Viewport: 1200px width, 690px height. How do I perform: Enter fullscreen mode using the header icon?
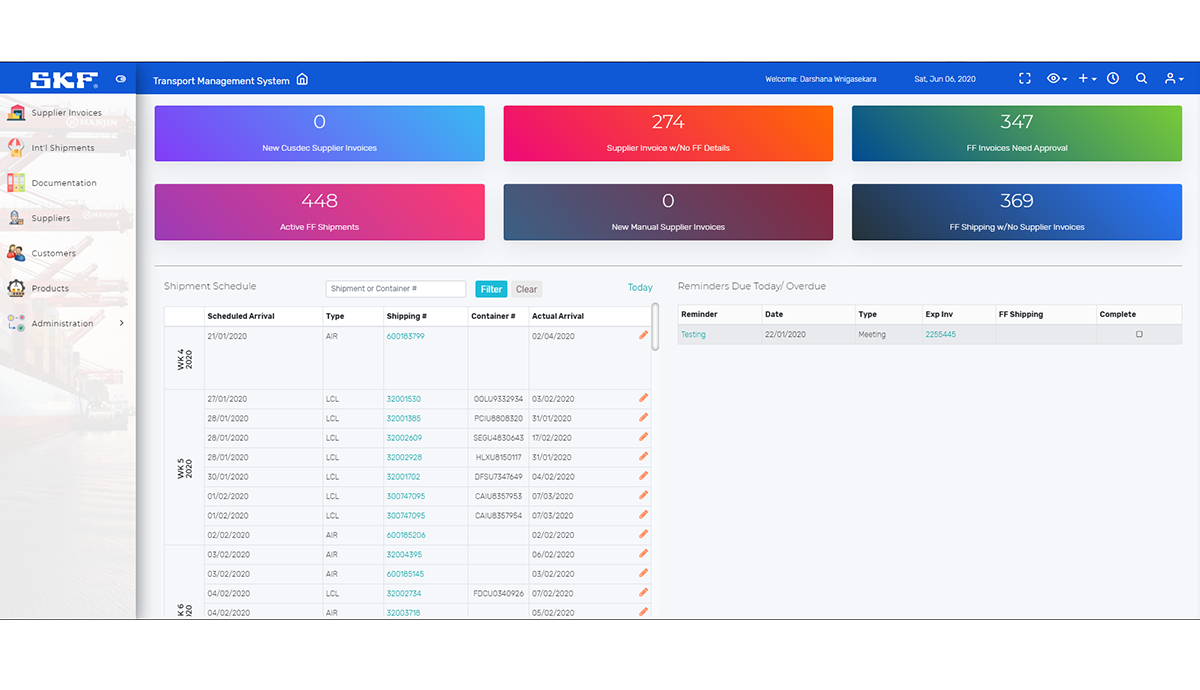coord(1025,79)
